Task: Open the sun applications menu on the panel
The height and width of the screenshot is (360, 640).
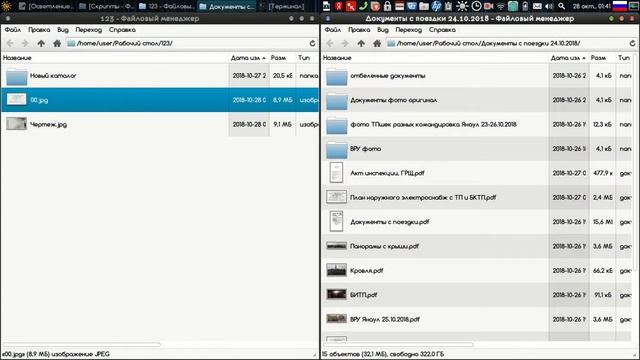Action: [6, 6]
